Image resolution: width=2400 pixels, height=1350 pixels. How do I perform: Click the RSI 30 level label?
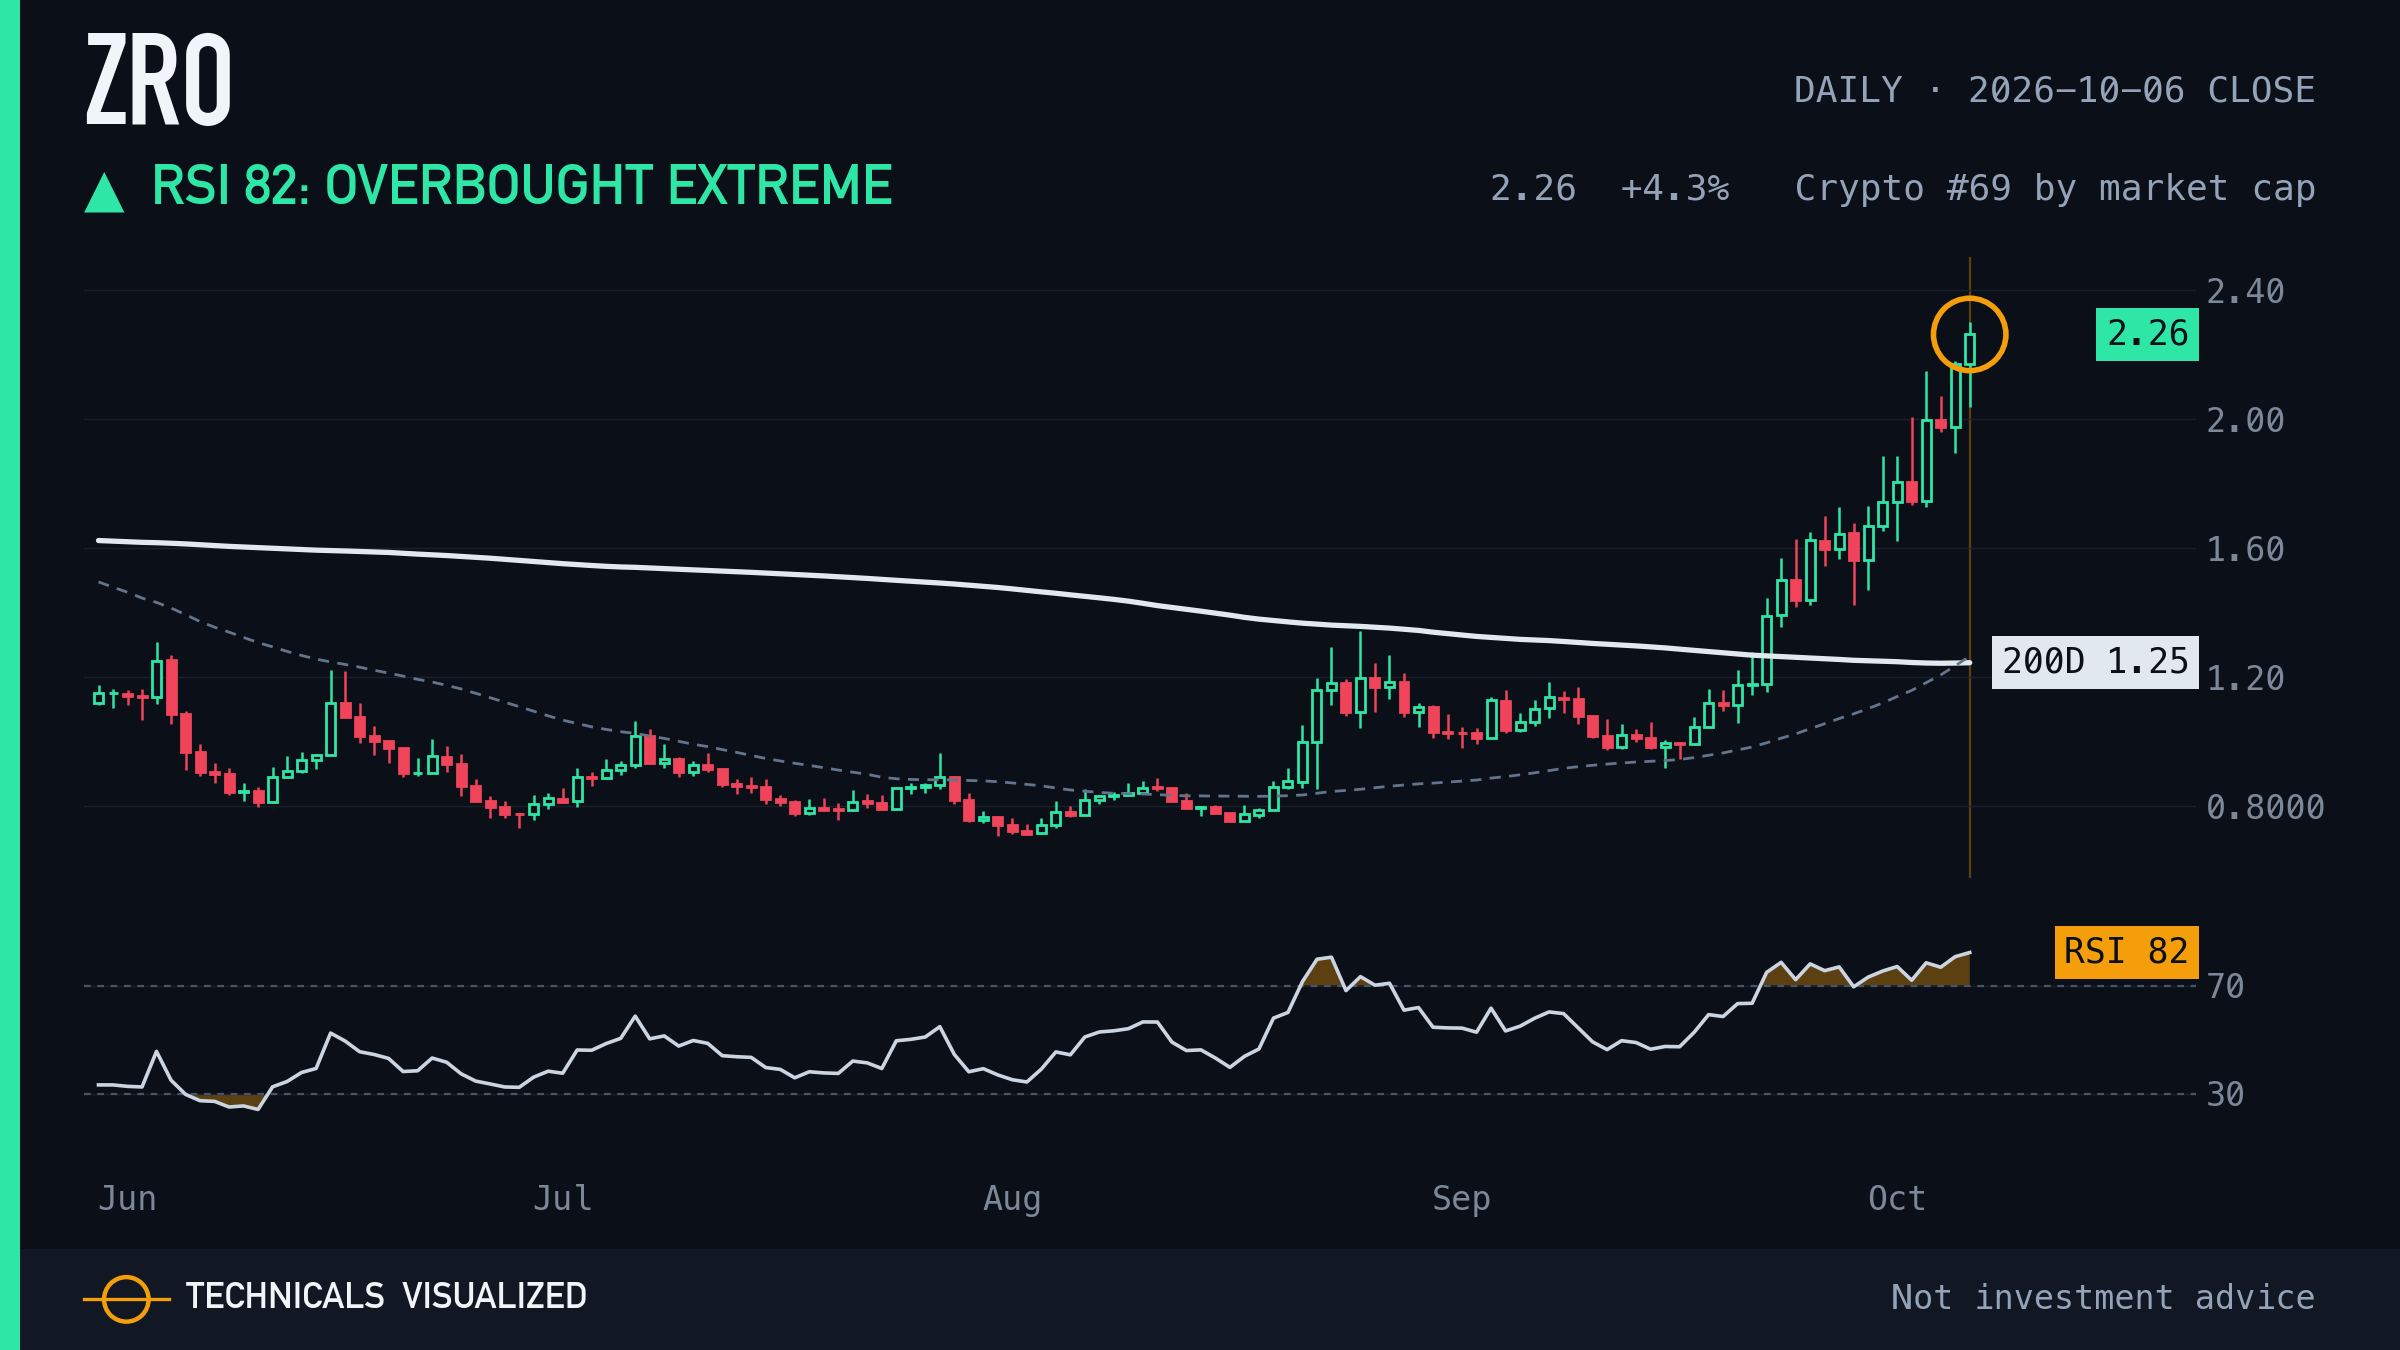[x=2226, y=1094]
